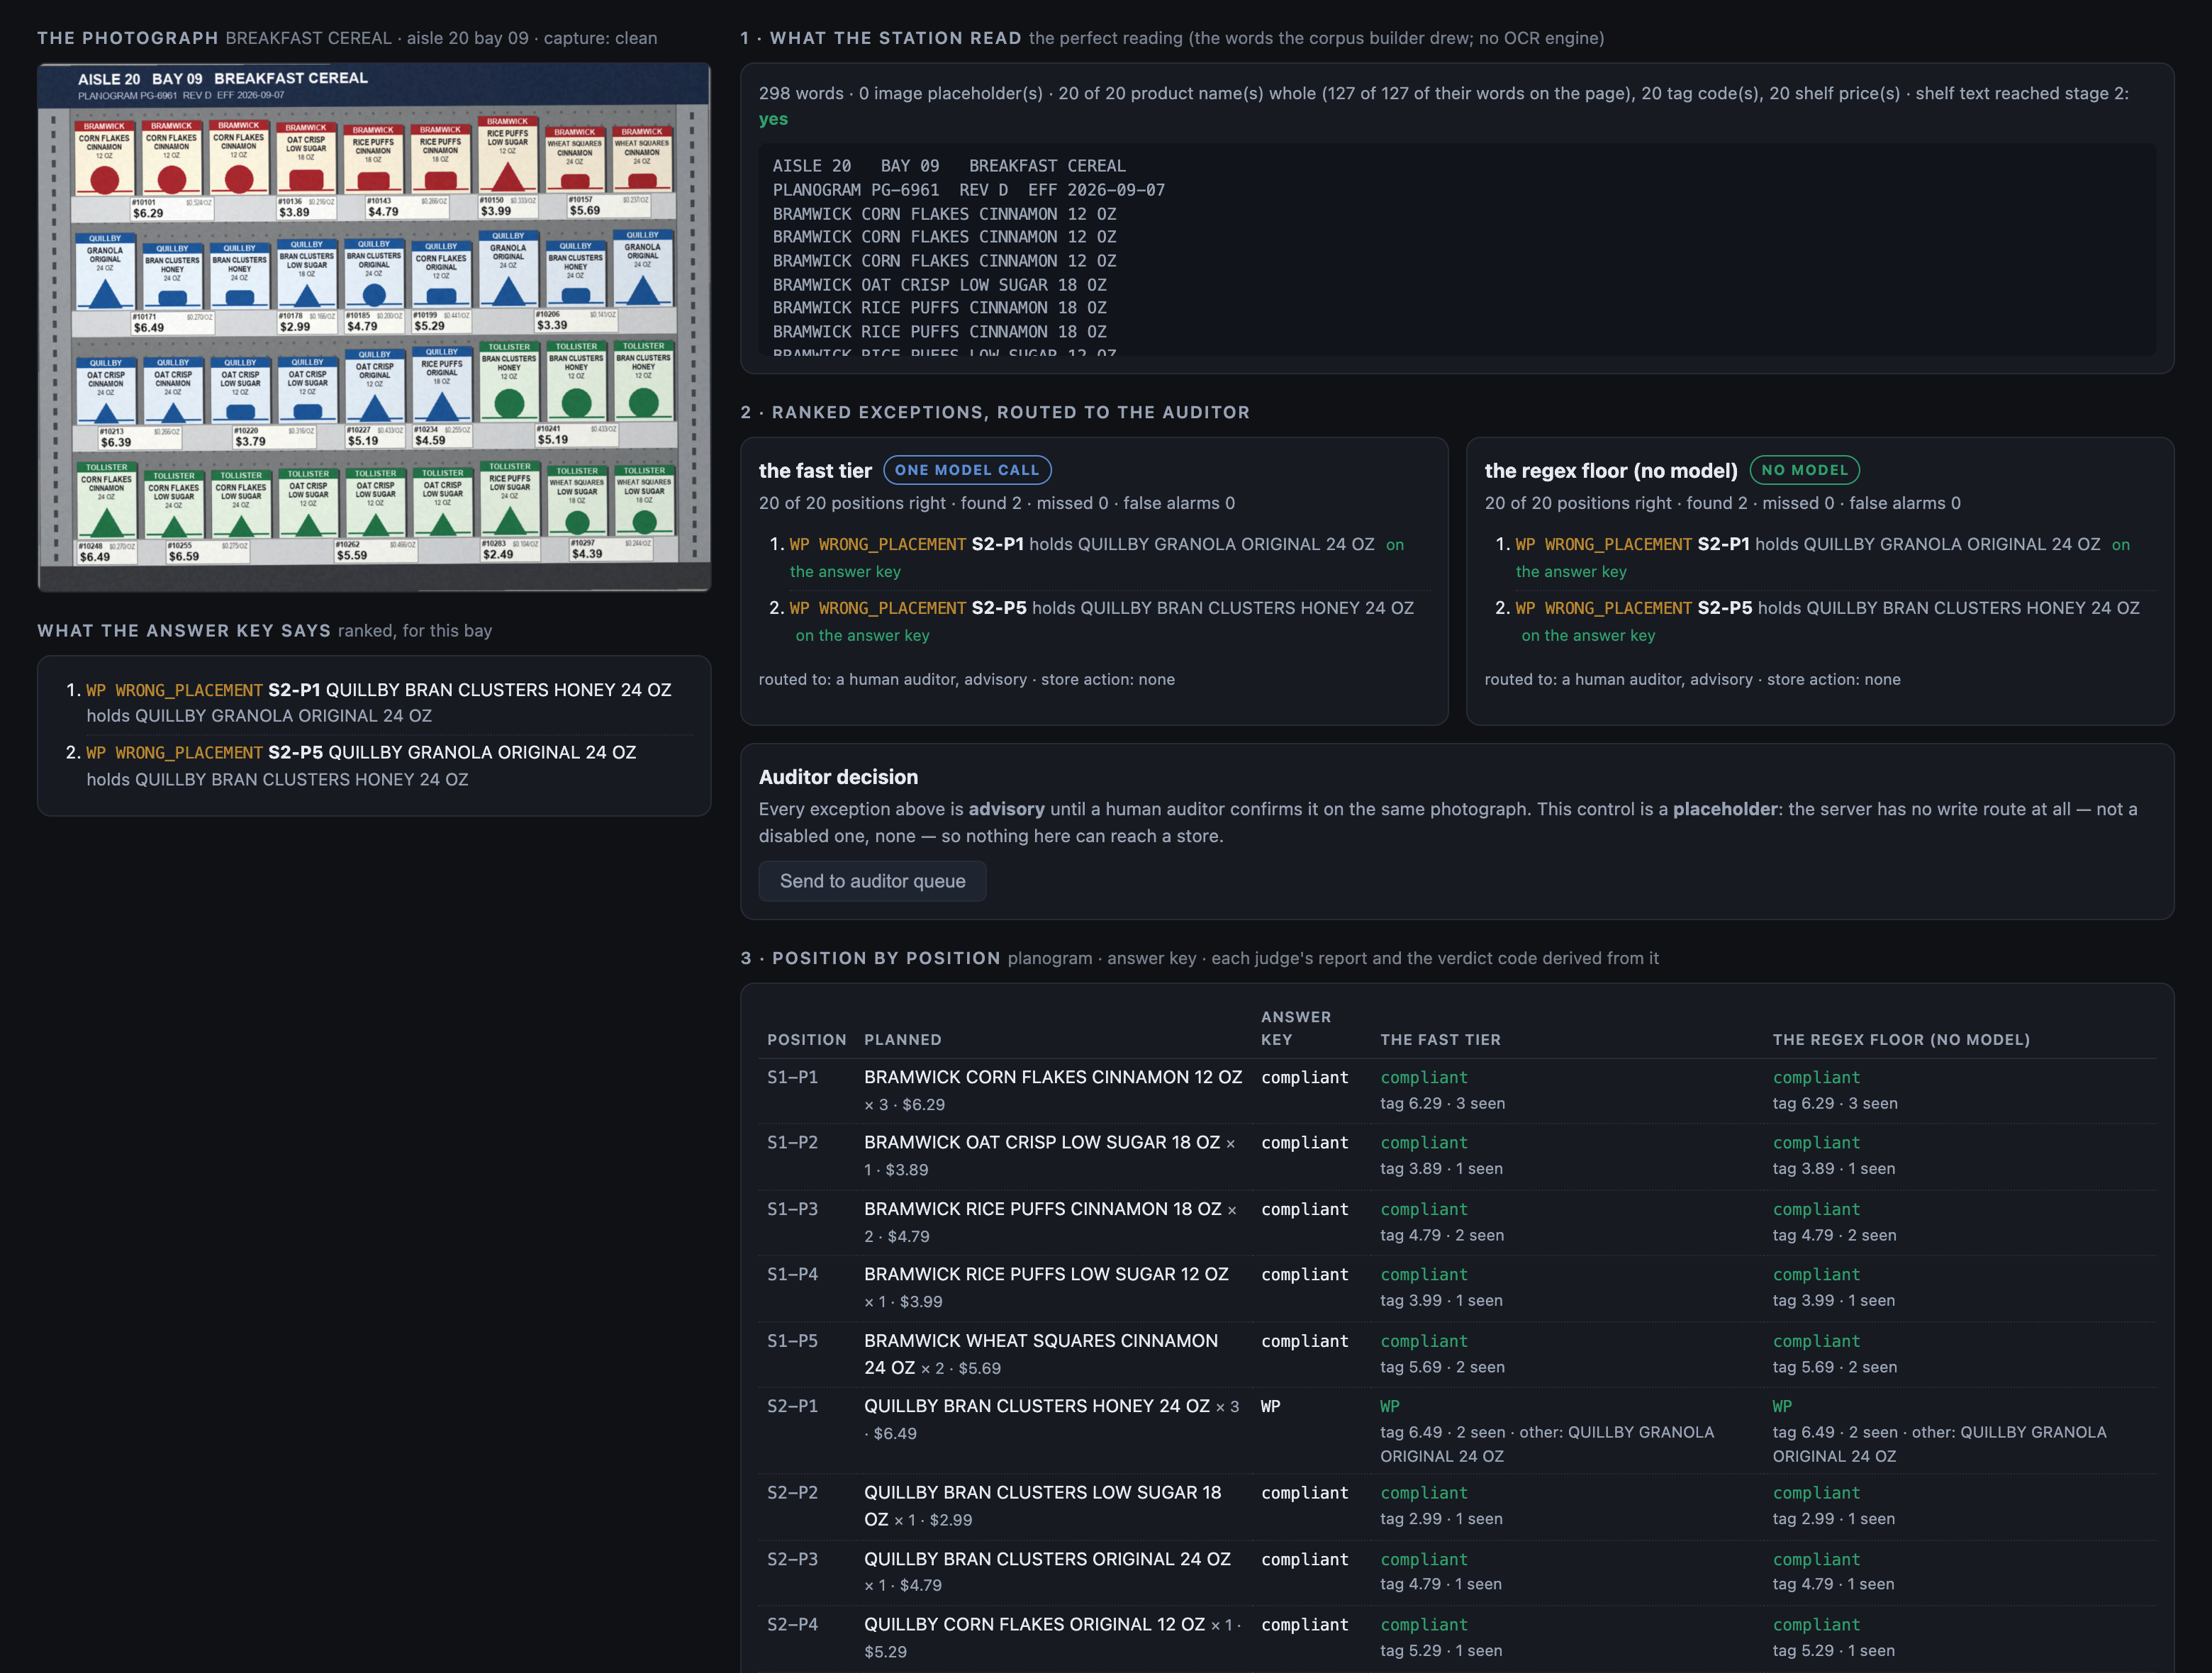Select the 'THE PHOTOGRAPH' section heading

point(128,38)
